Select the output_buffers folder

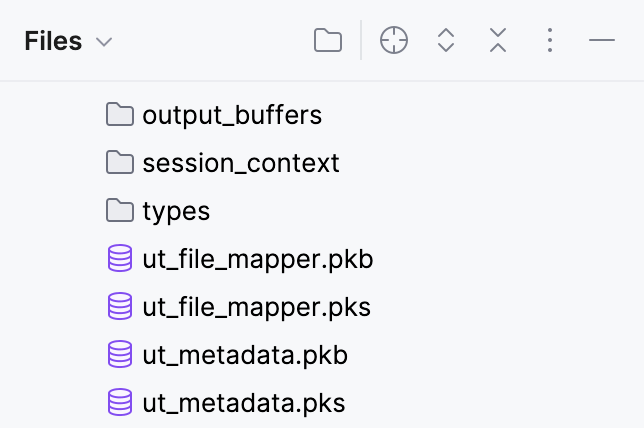pos(232,115)
